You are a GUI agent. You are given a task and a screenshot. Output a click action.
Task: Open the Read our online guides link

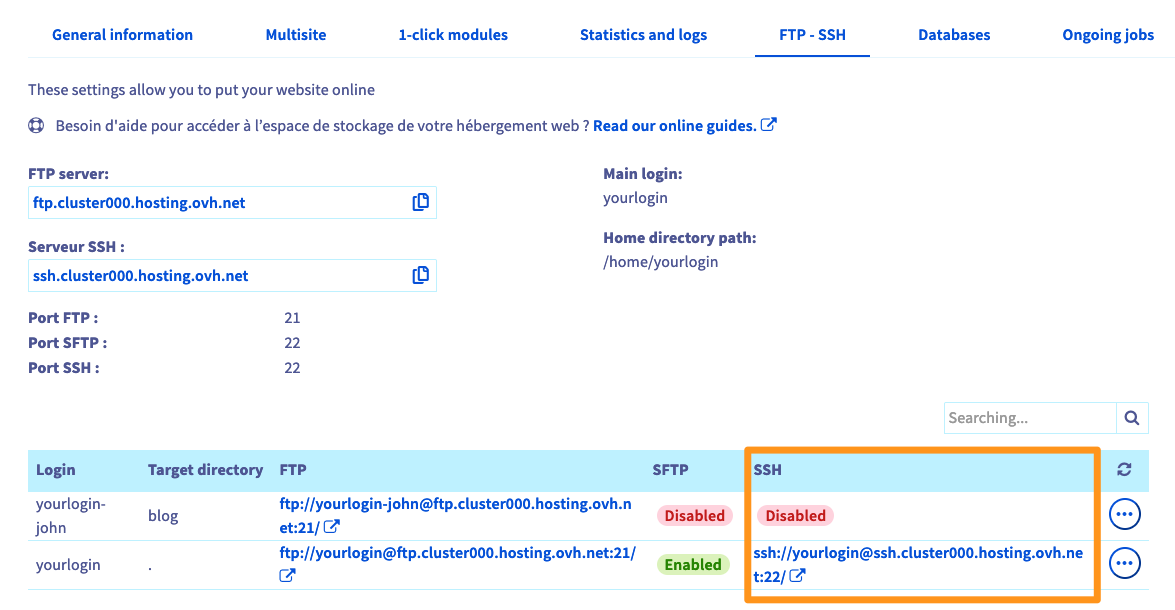click(674, 126)
